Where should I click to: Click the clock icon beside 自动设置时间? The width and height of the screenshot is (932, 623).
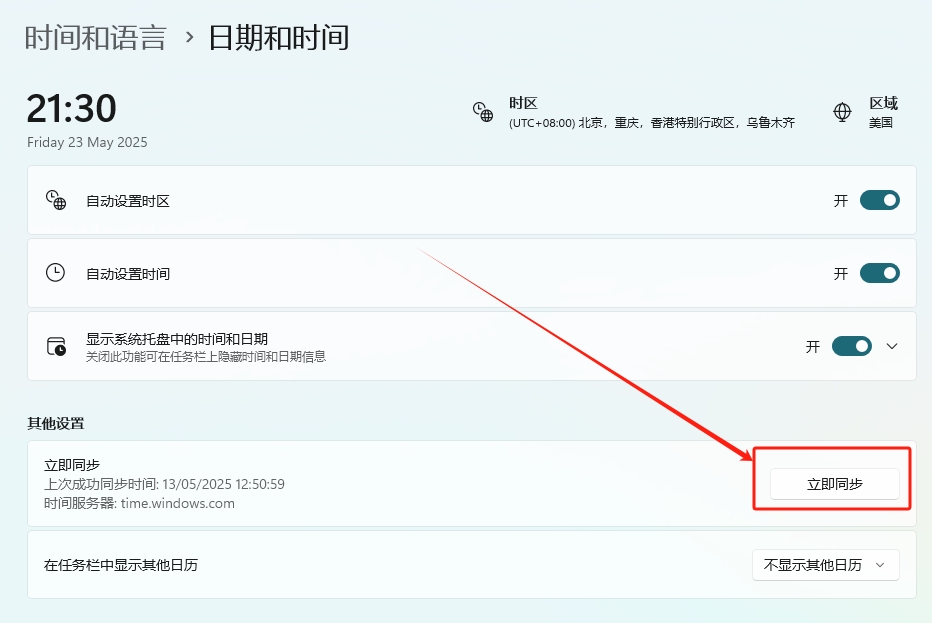coord(55,273)
